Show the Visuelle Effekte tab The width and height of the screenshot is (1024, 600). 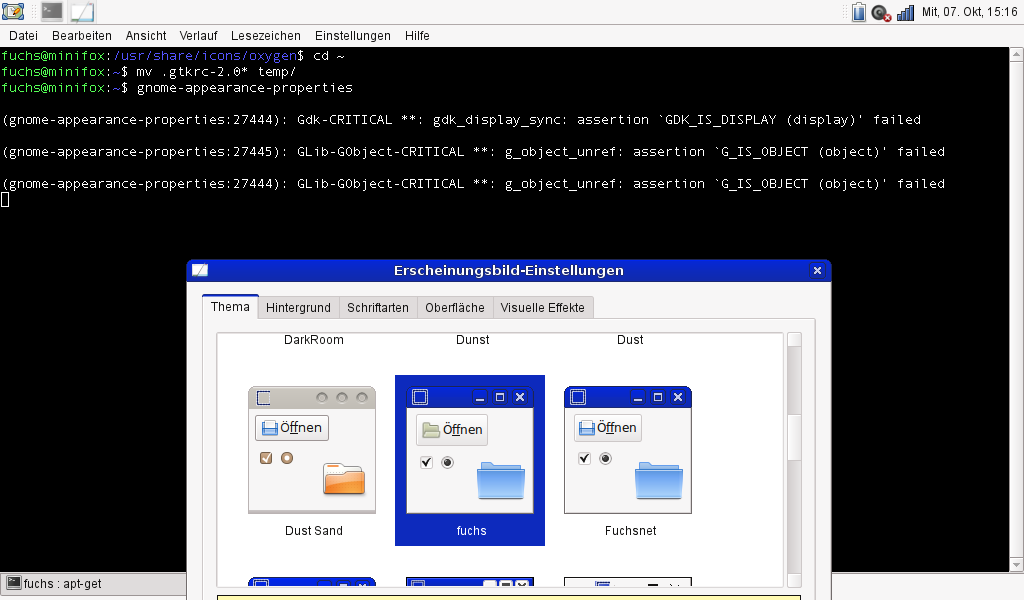pos(544,308)
